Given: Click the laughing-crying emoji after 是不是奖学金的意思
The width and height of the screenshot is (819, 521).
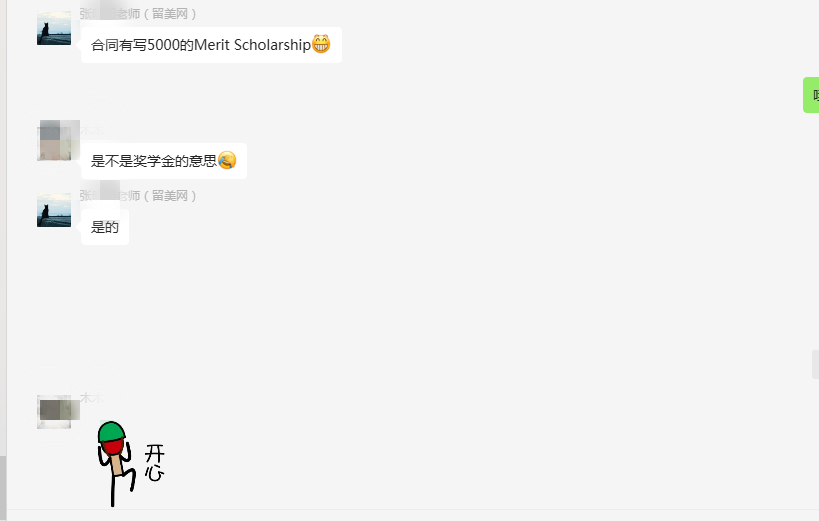Looking at the screenshot, I should tap(227, 160).
